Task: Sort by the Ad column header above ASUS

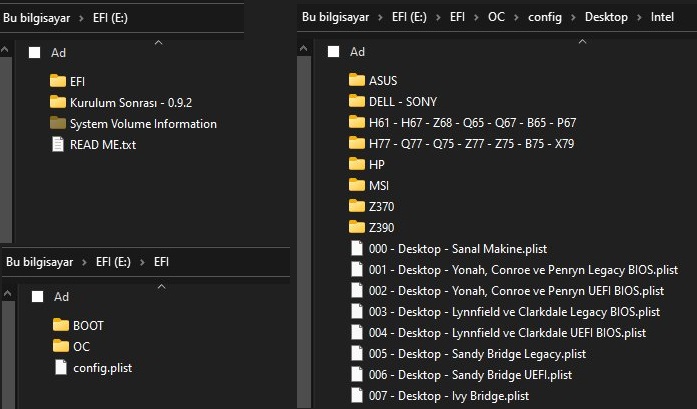Action: (x=357, y=52)
